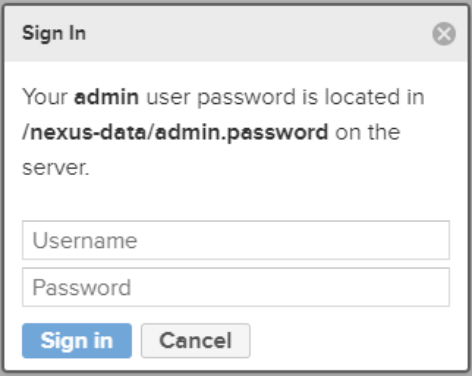
Task: Select the word server in the message
Action: point(54,168)
